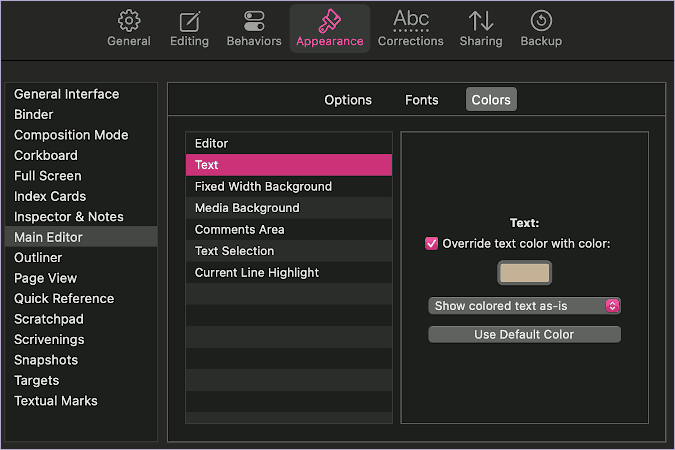Select the Appearance paintbrush pane
The image size is (675, 450).
click(330, 28)
